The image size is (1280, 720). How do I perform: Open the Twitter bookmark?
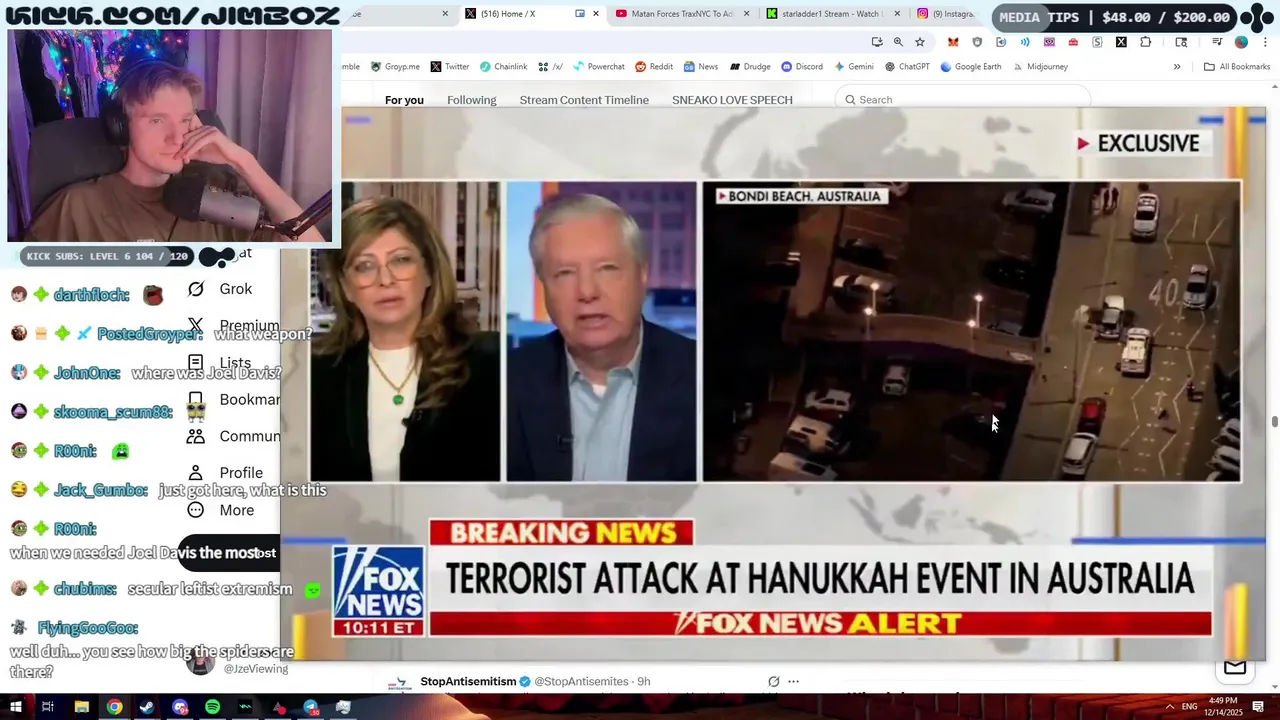[x=450, y=67]
